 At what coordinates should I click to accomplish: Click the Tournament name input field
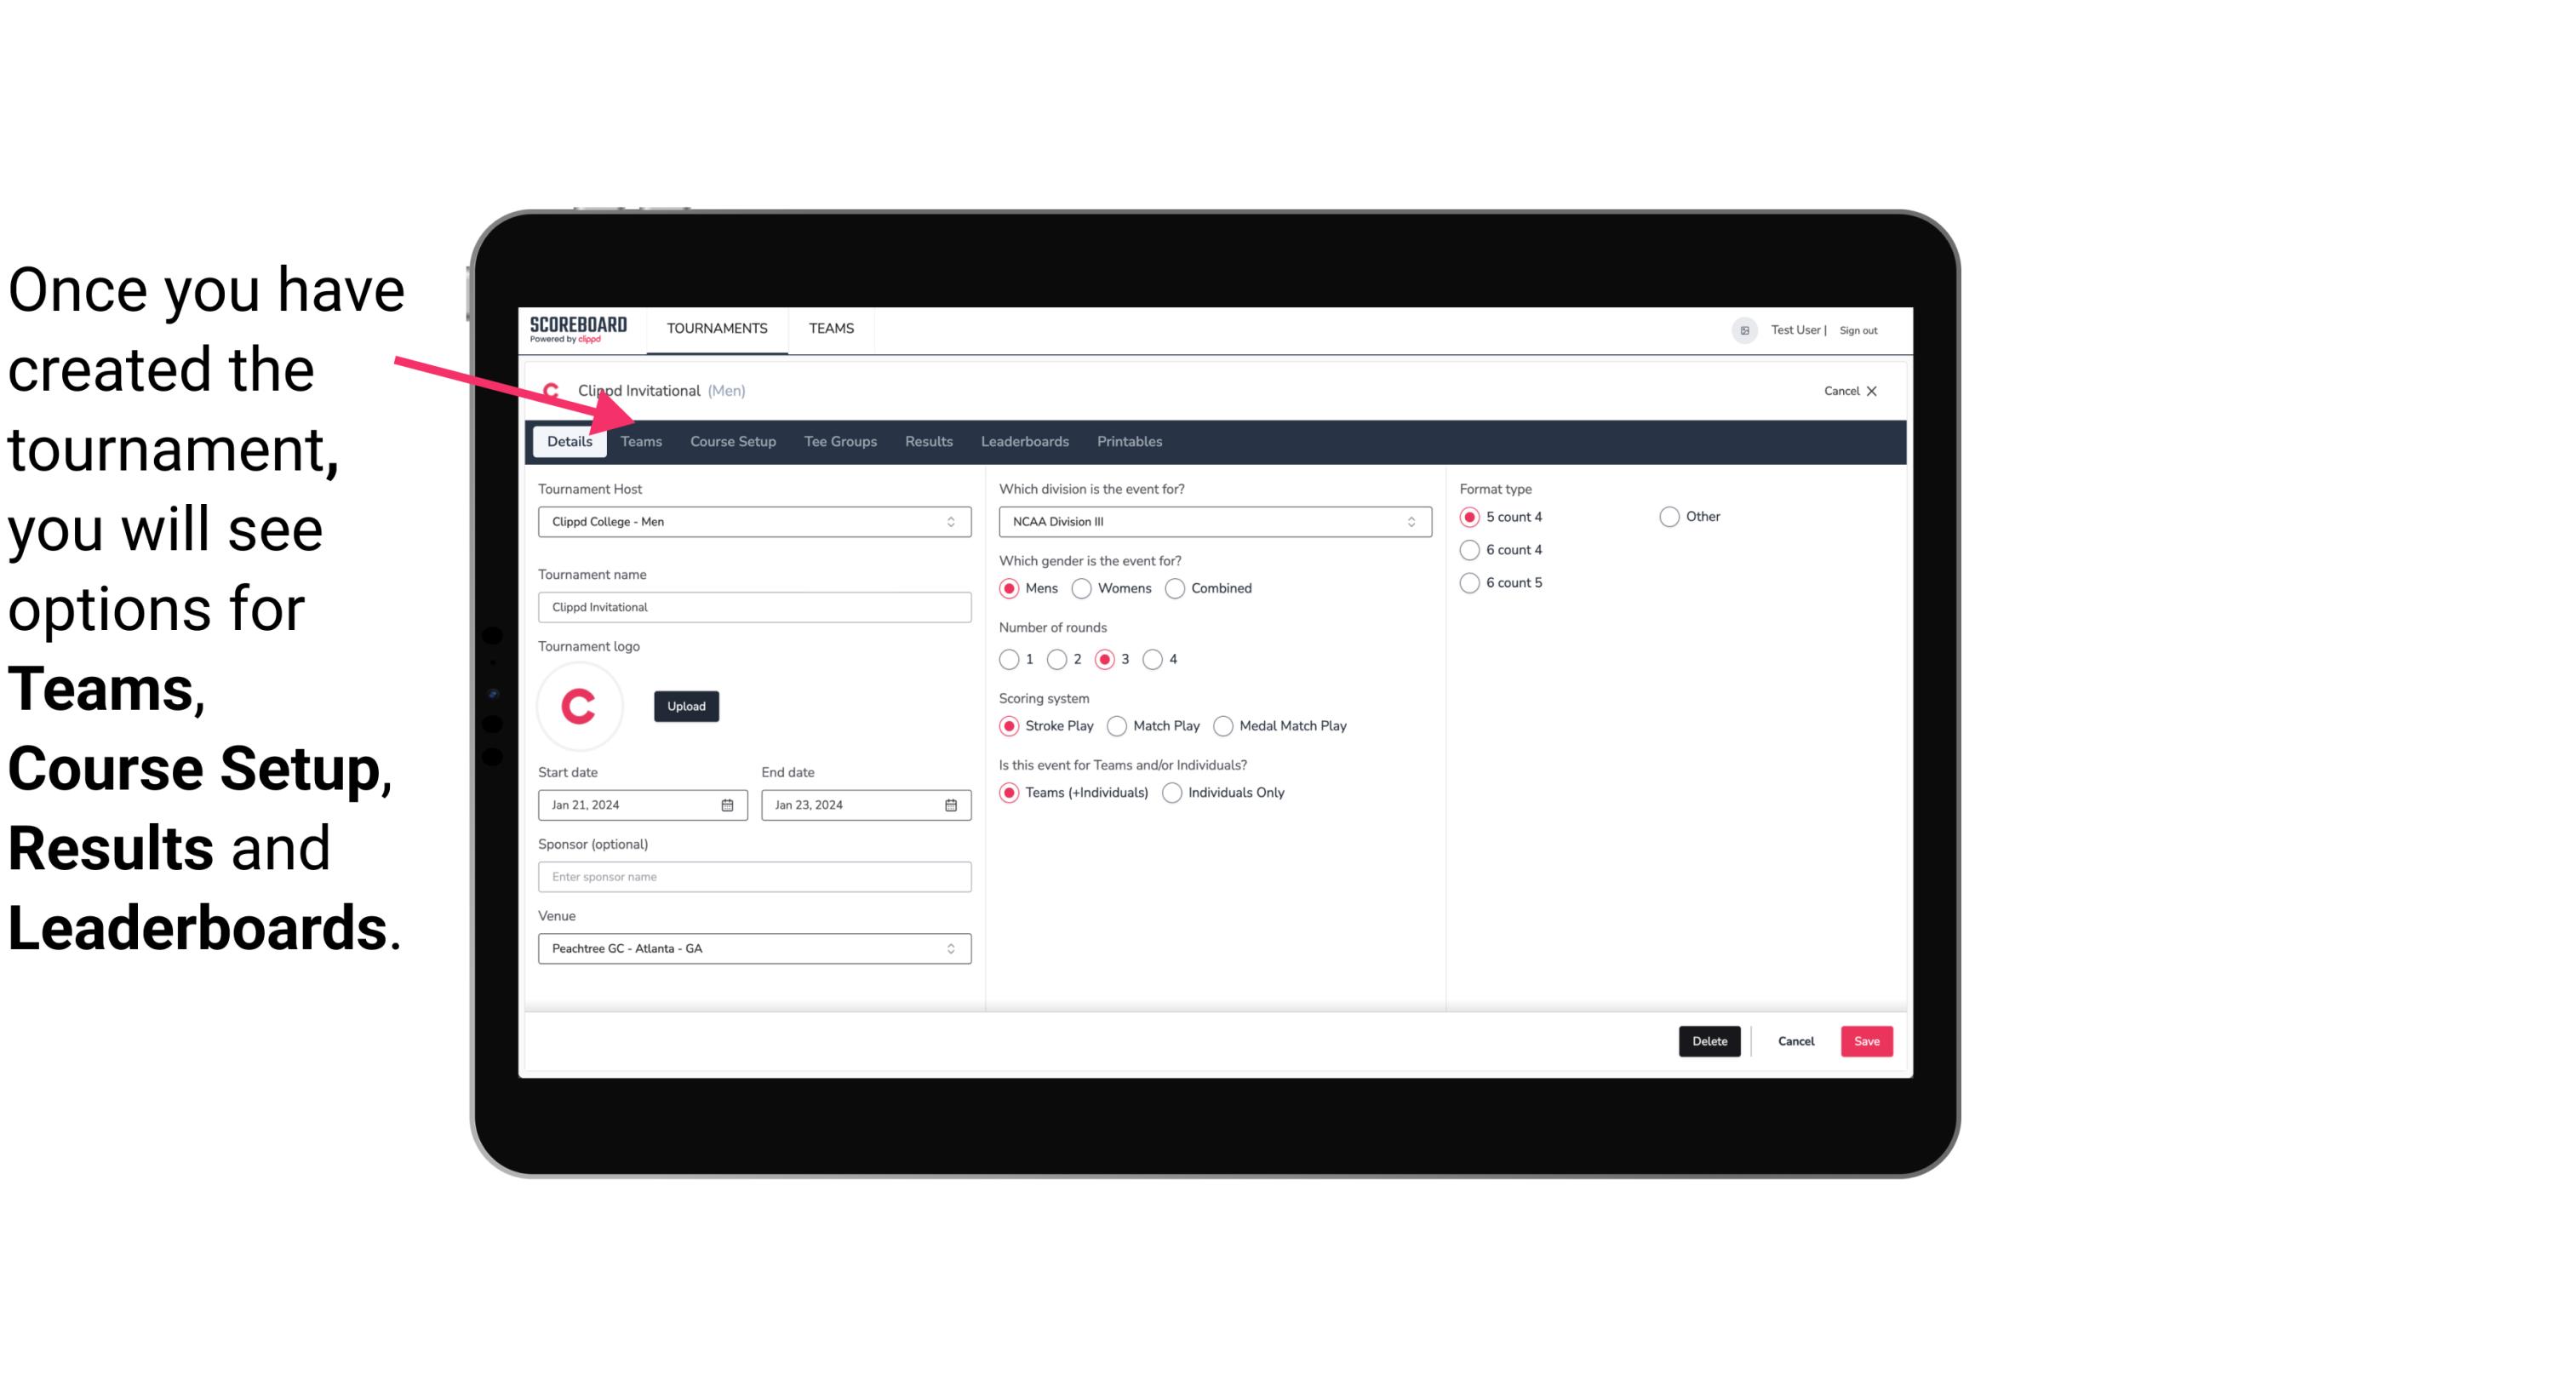tap(753, 606)
